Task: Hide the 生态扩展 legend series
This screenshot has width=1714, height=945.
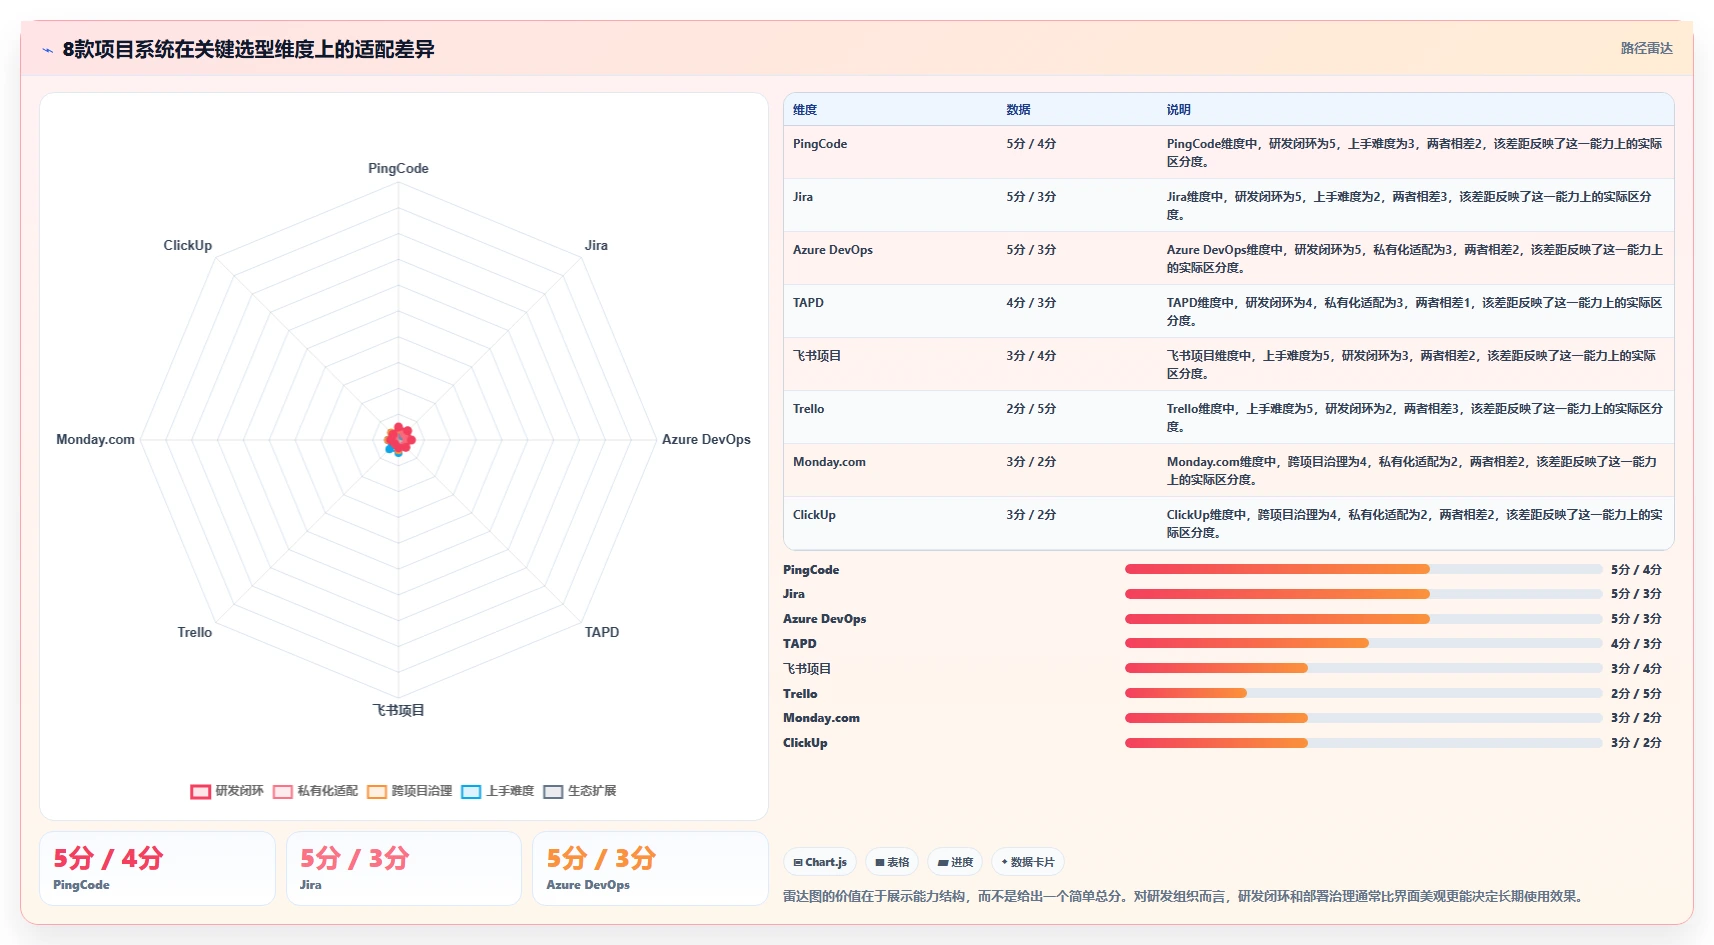Action: pyautogui.click(x=580, y=791)
